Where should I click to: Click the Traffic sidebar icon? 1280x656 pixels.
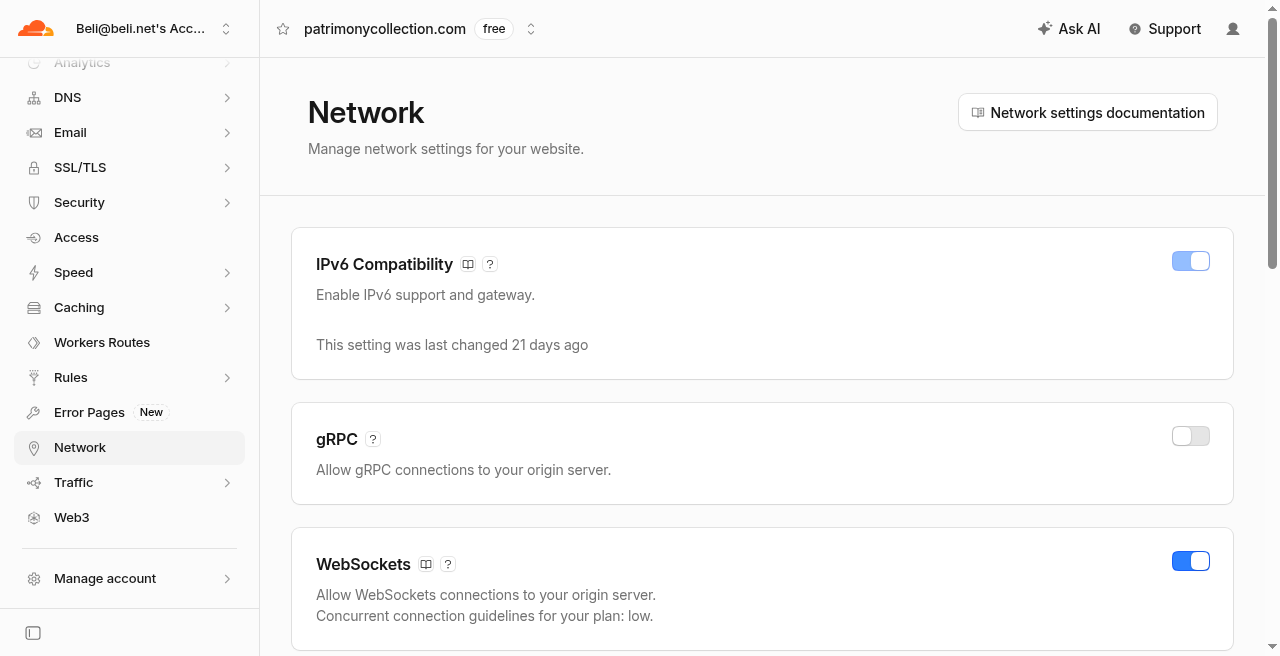34,483
